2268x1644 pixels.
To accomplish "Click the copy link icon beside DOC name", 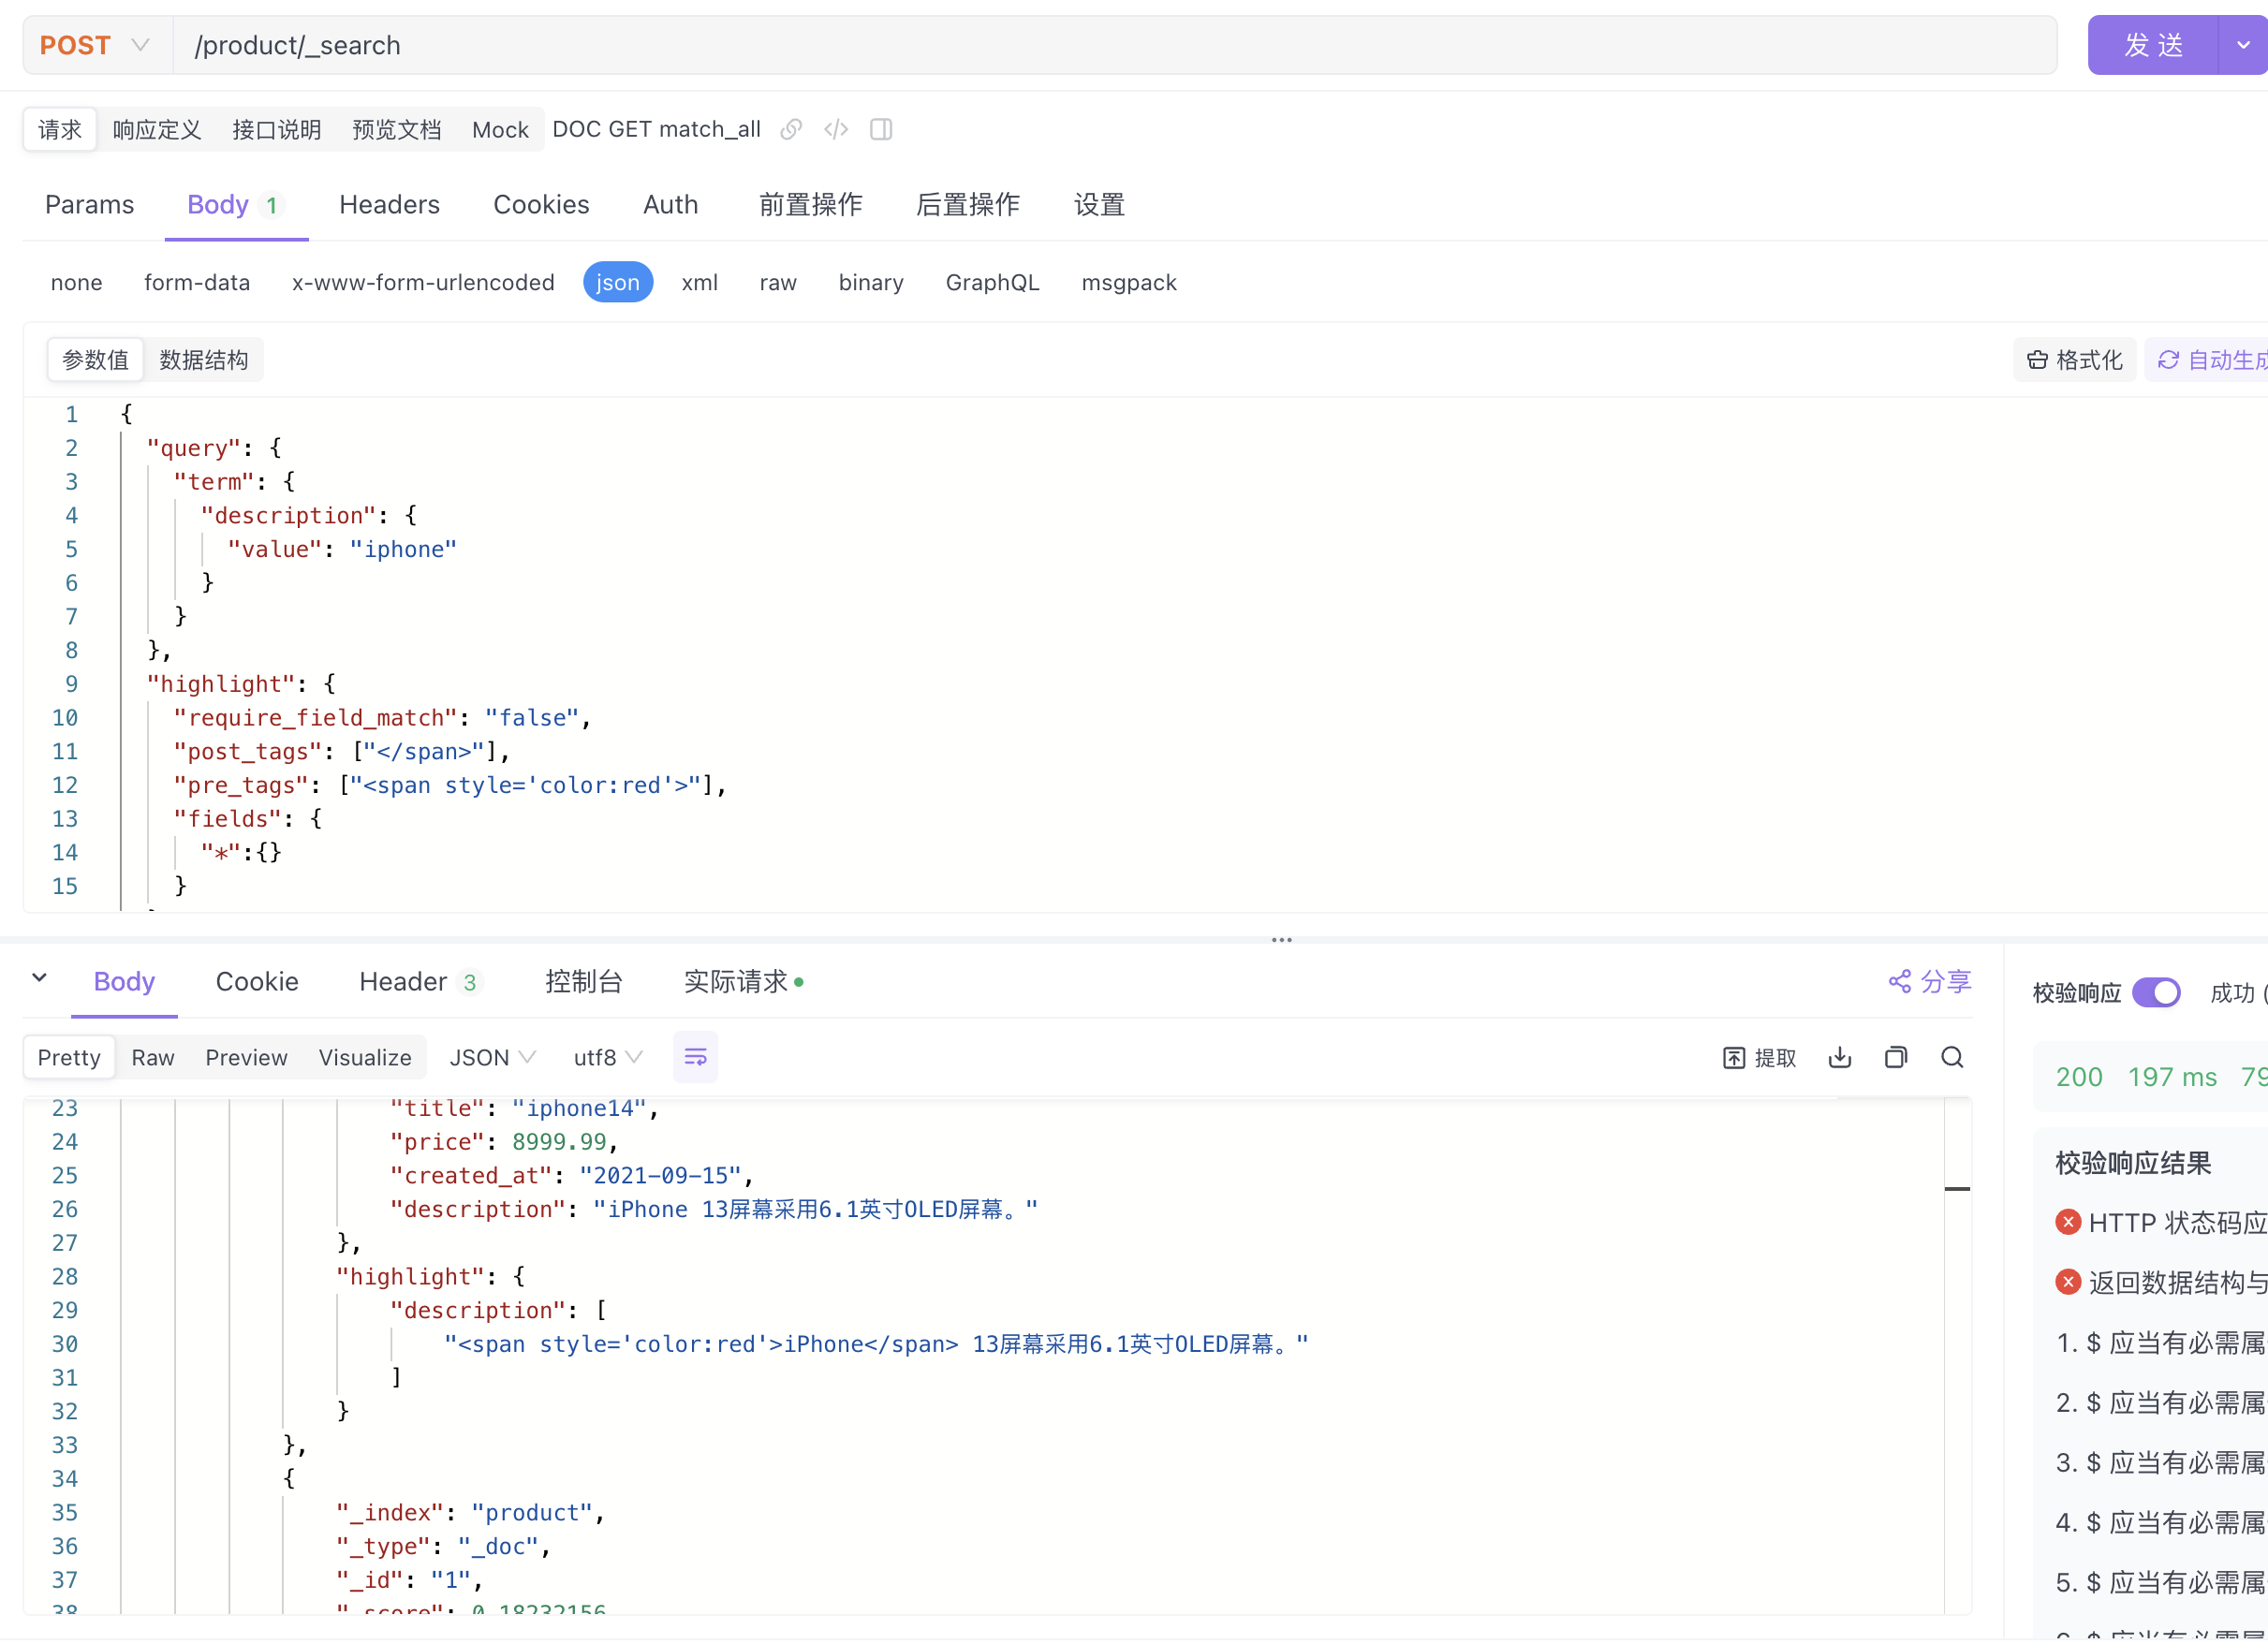I will click(x=791, y=130).
